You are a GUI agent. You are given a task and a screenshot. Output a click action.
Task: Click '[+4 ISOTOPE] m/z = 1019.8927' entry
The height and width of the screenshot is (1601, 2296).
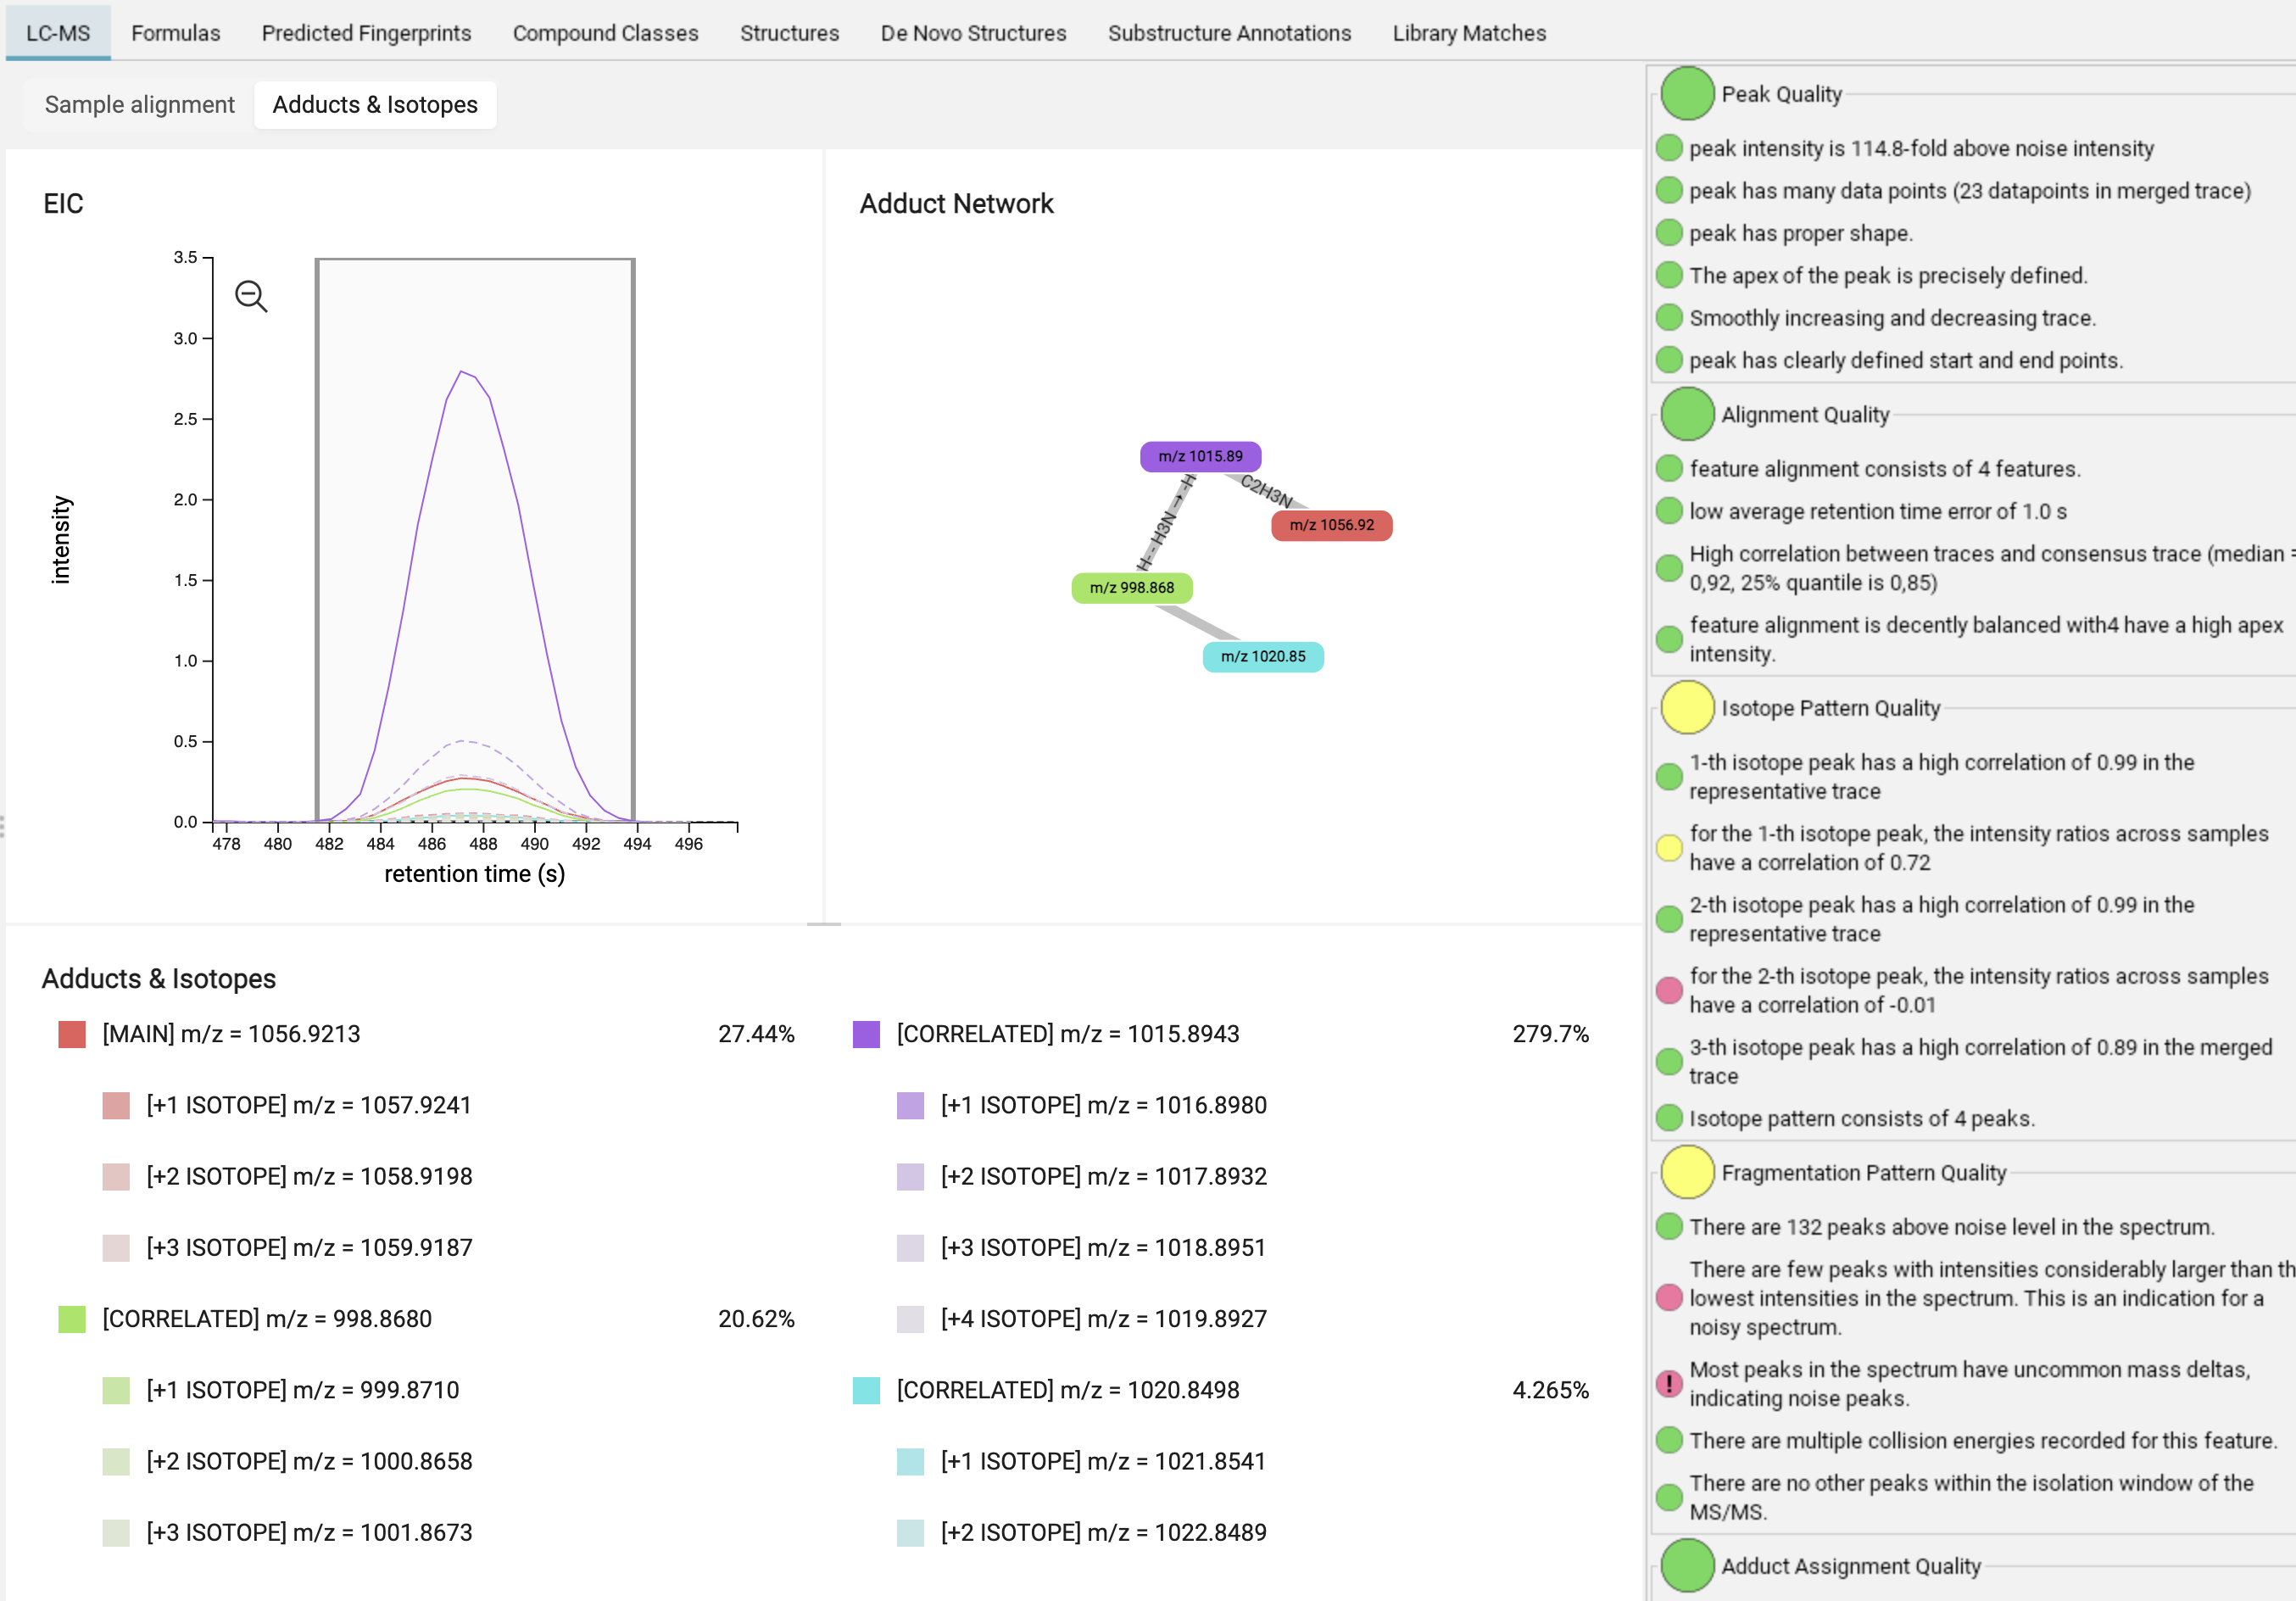tap(1104, 1319)
